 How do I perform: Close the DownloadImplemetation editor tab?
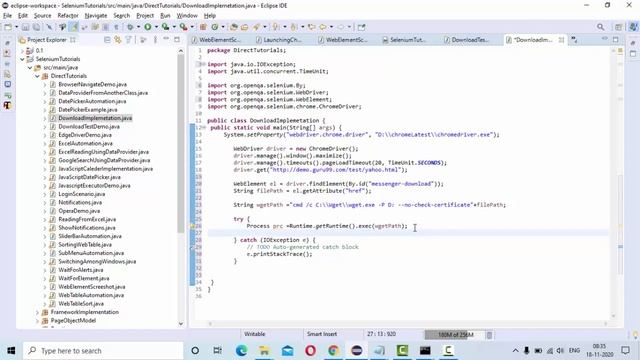click(561, 40)
